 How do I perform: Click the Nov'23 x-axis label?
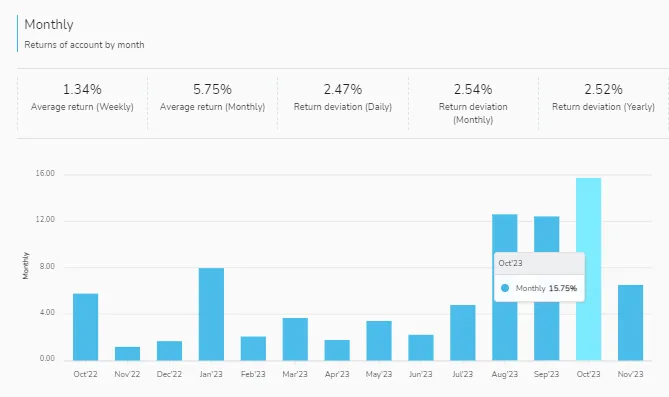coord(630,374)
